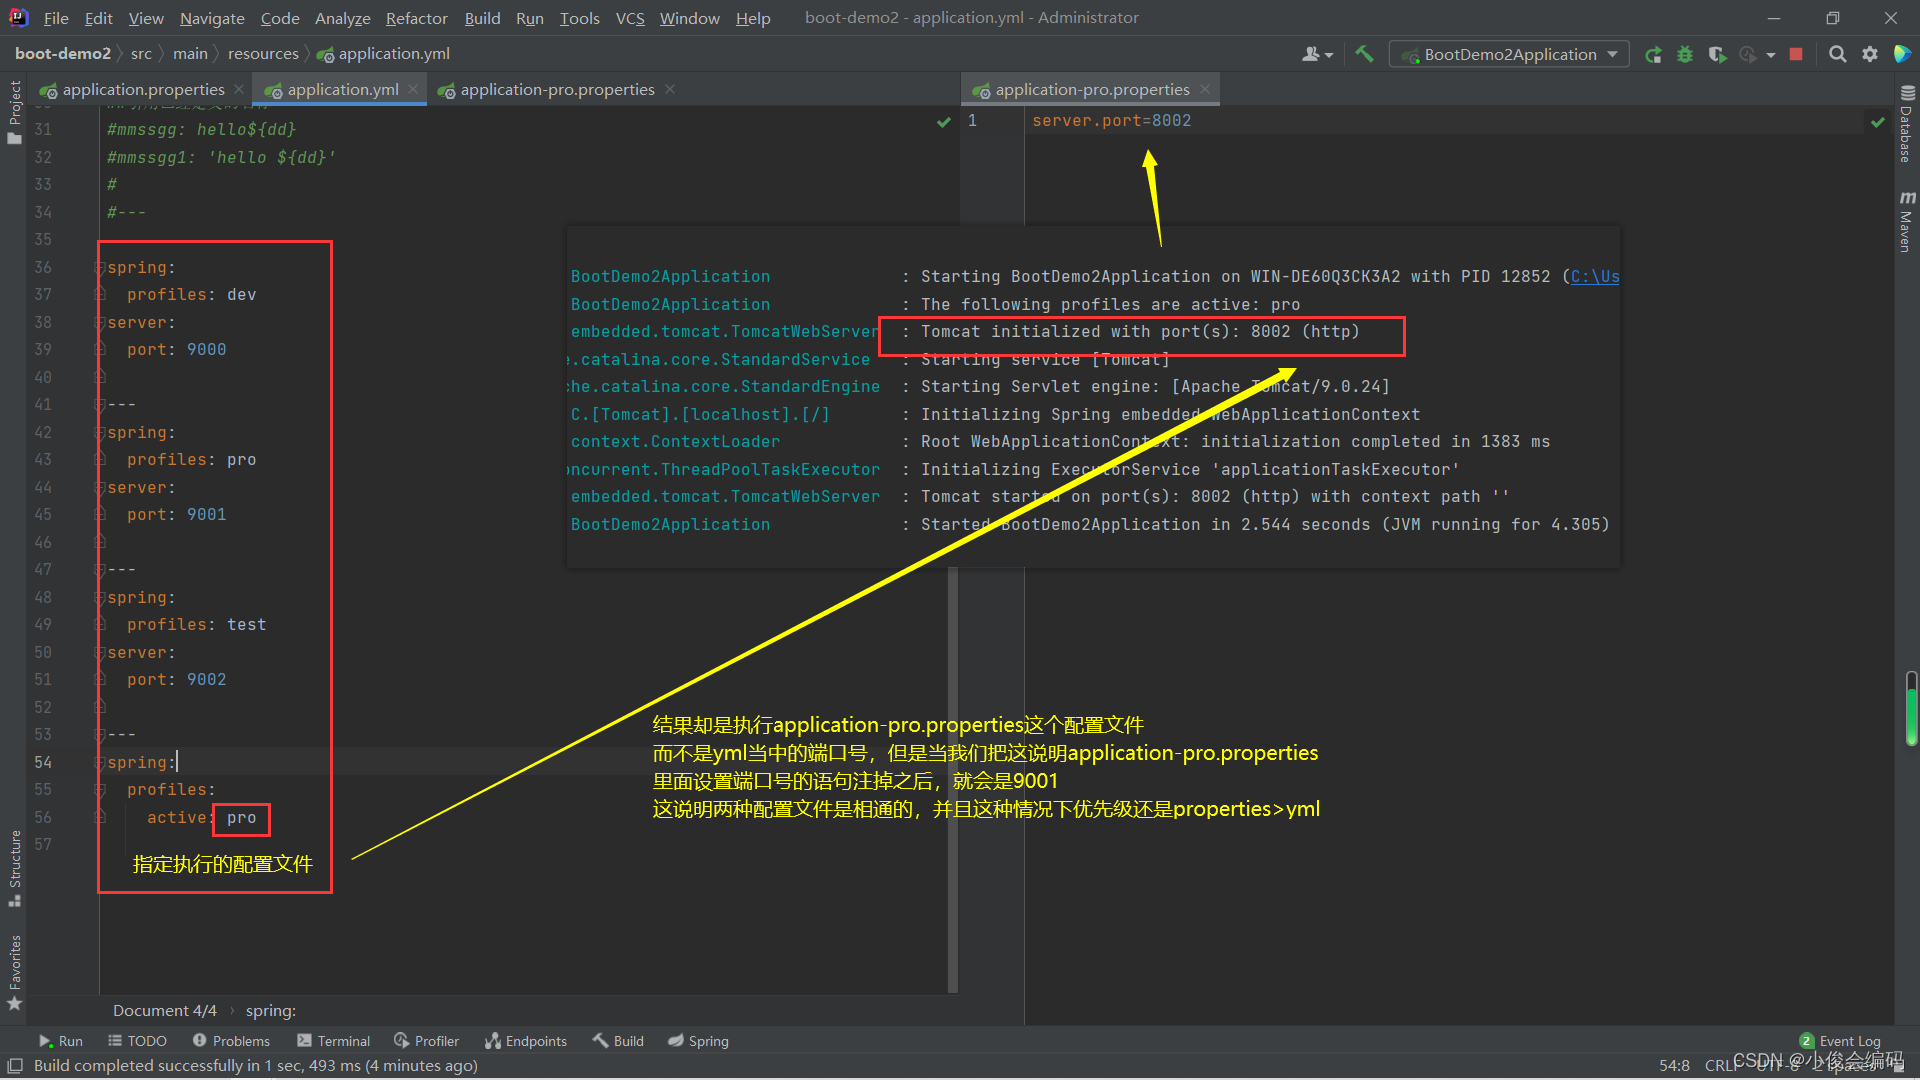Click the main breadcrumb in the navigation bar

point(190,53)
